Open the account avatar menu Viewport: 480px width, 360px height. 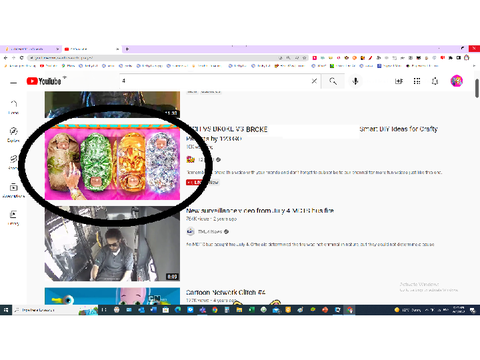456,81
